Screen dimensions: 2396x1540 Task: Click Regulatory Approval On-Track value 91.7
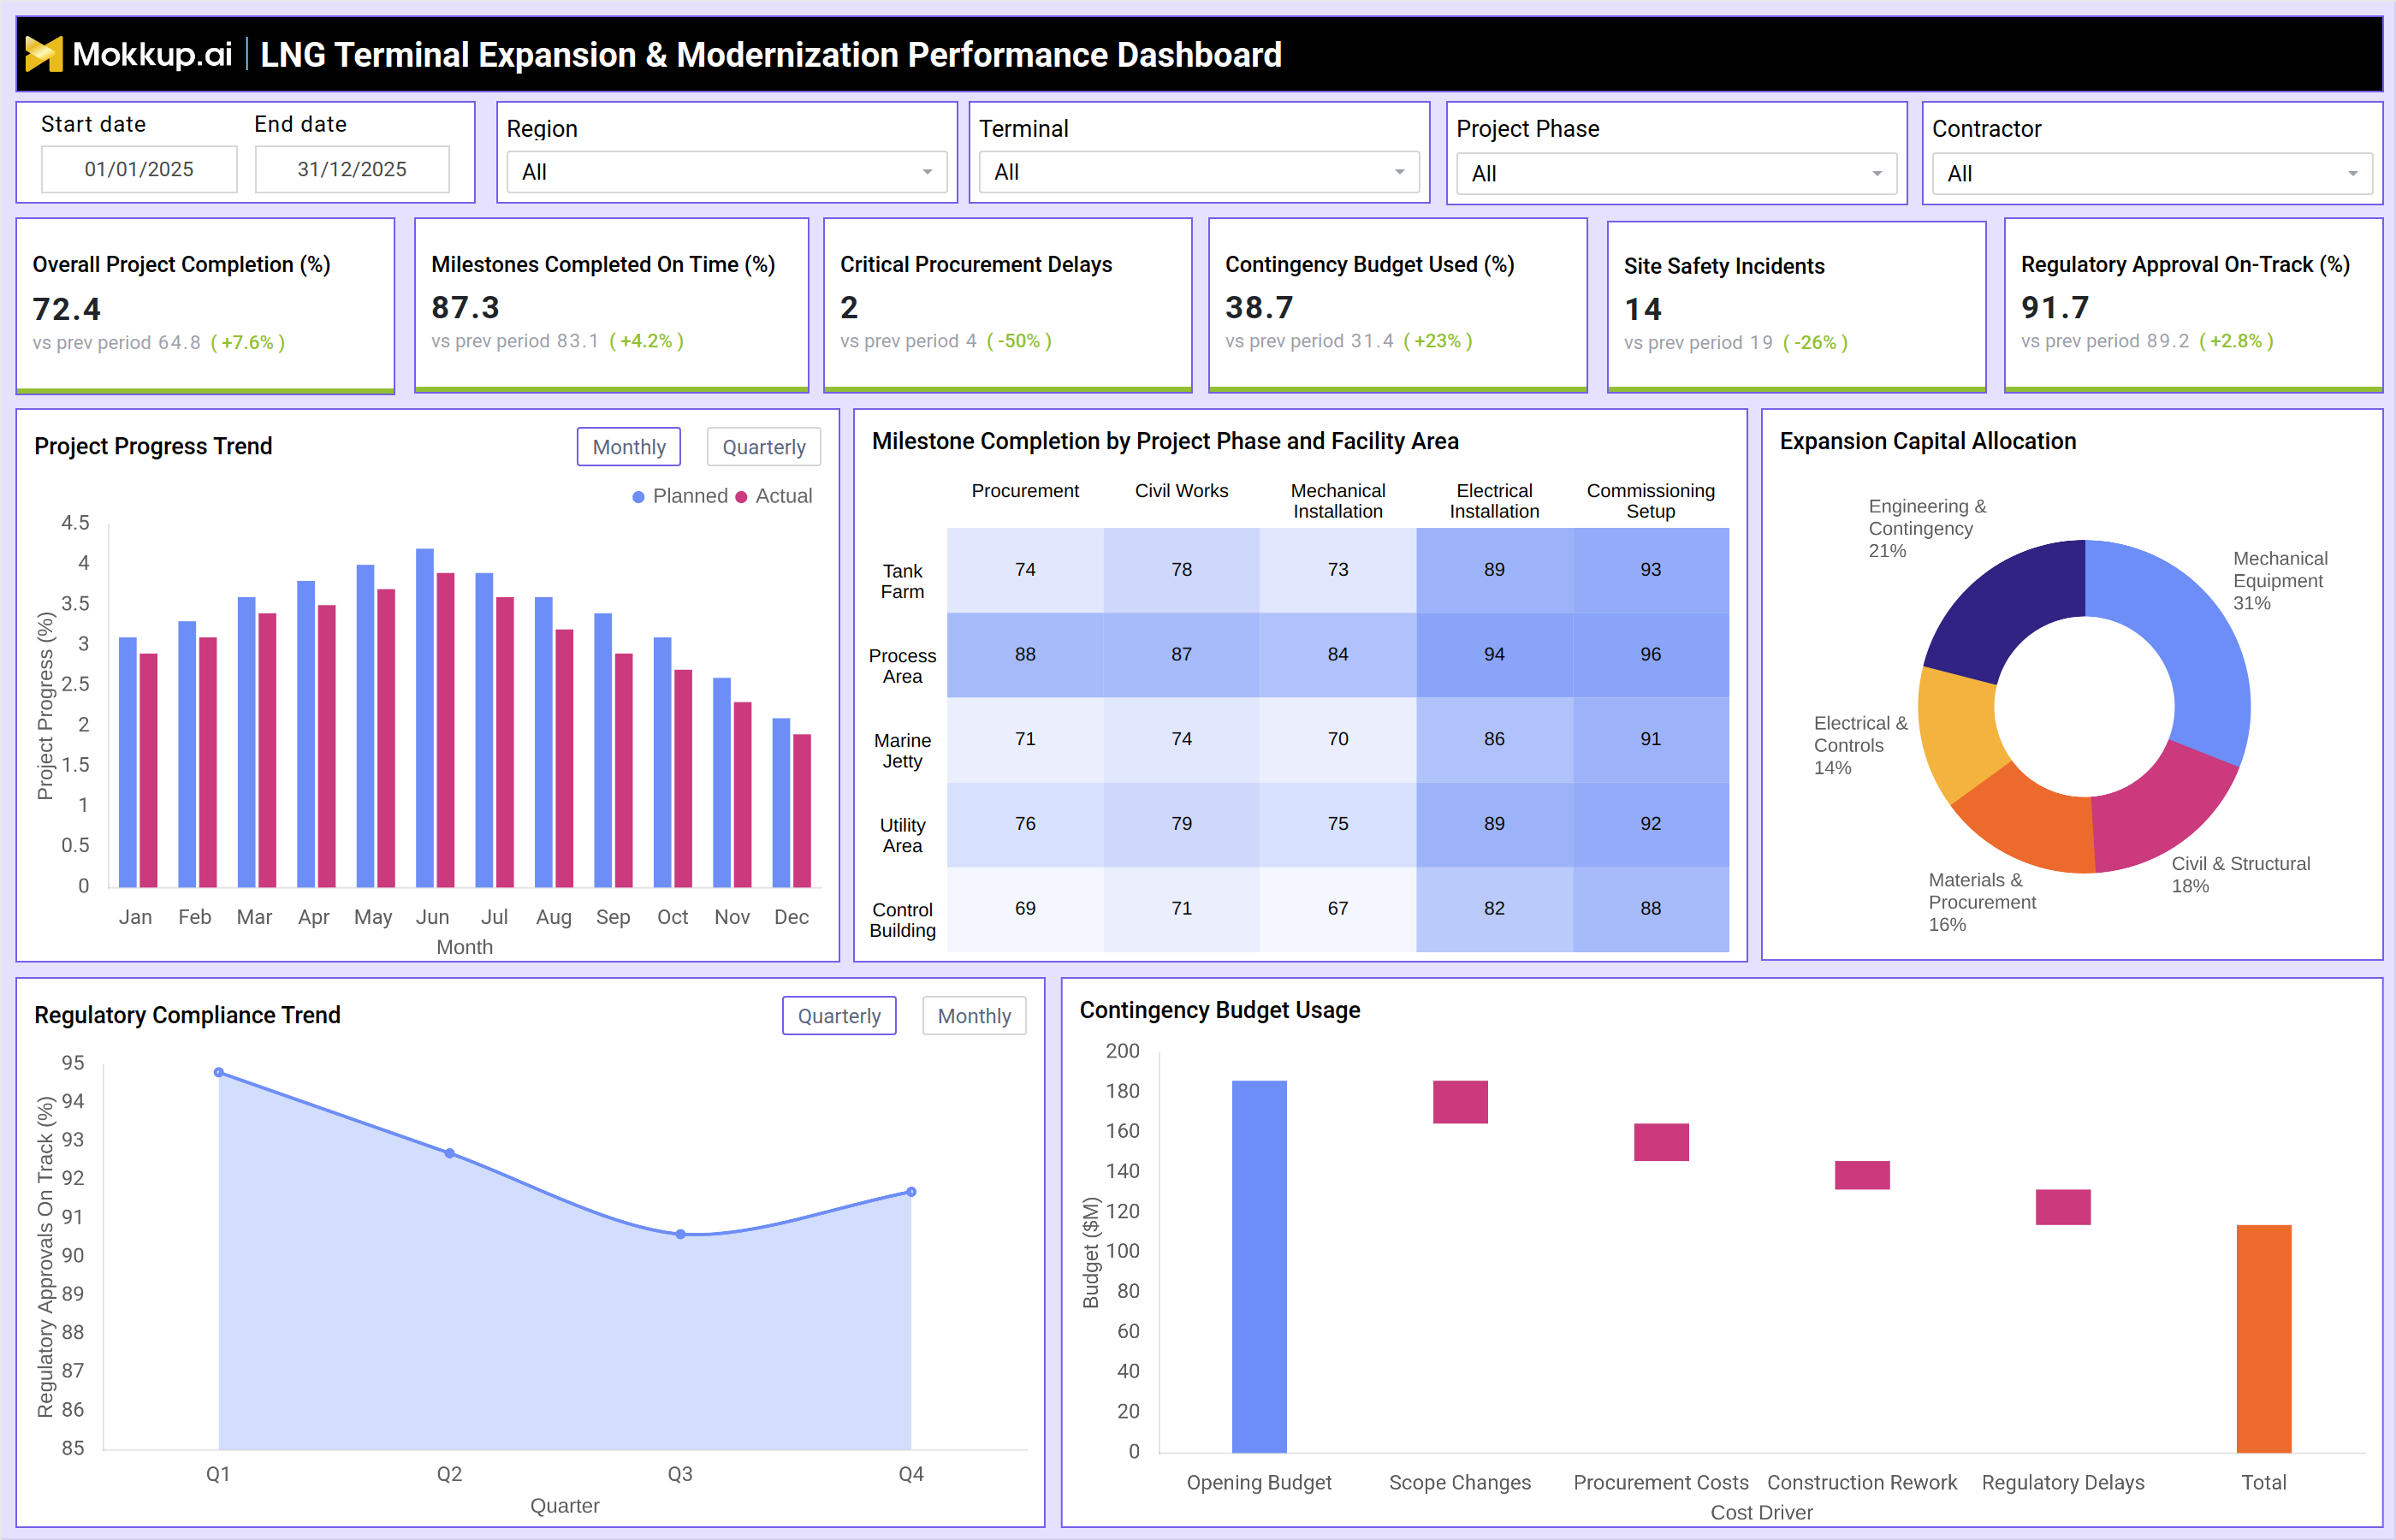2055,307
